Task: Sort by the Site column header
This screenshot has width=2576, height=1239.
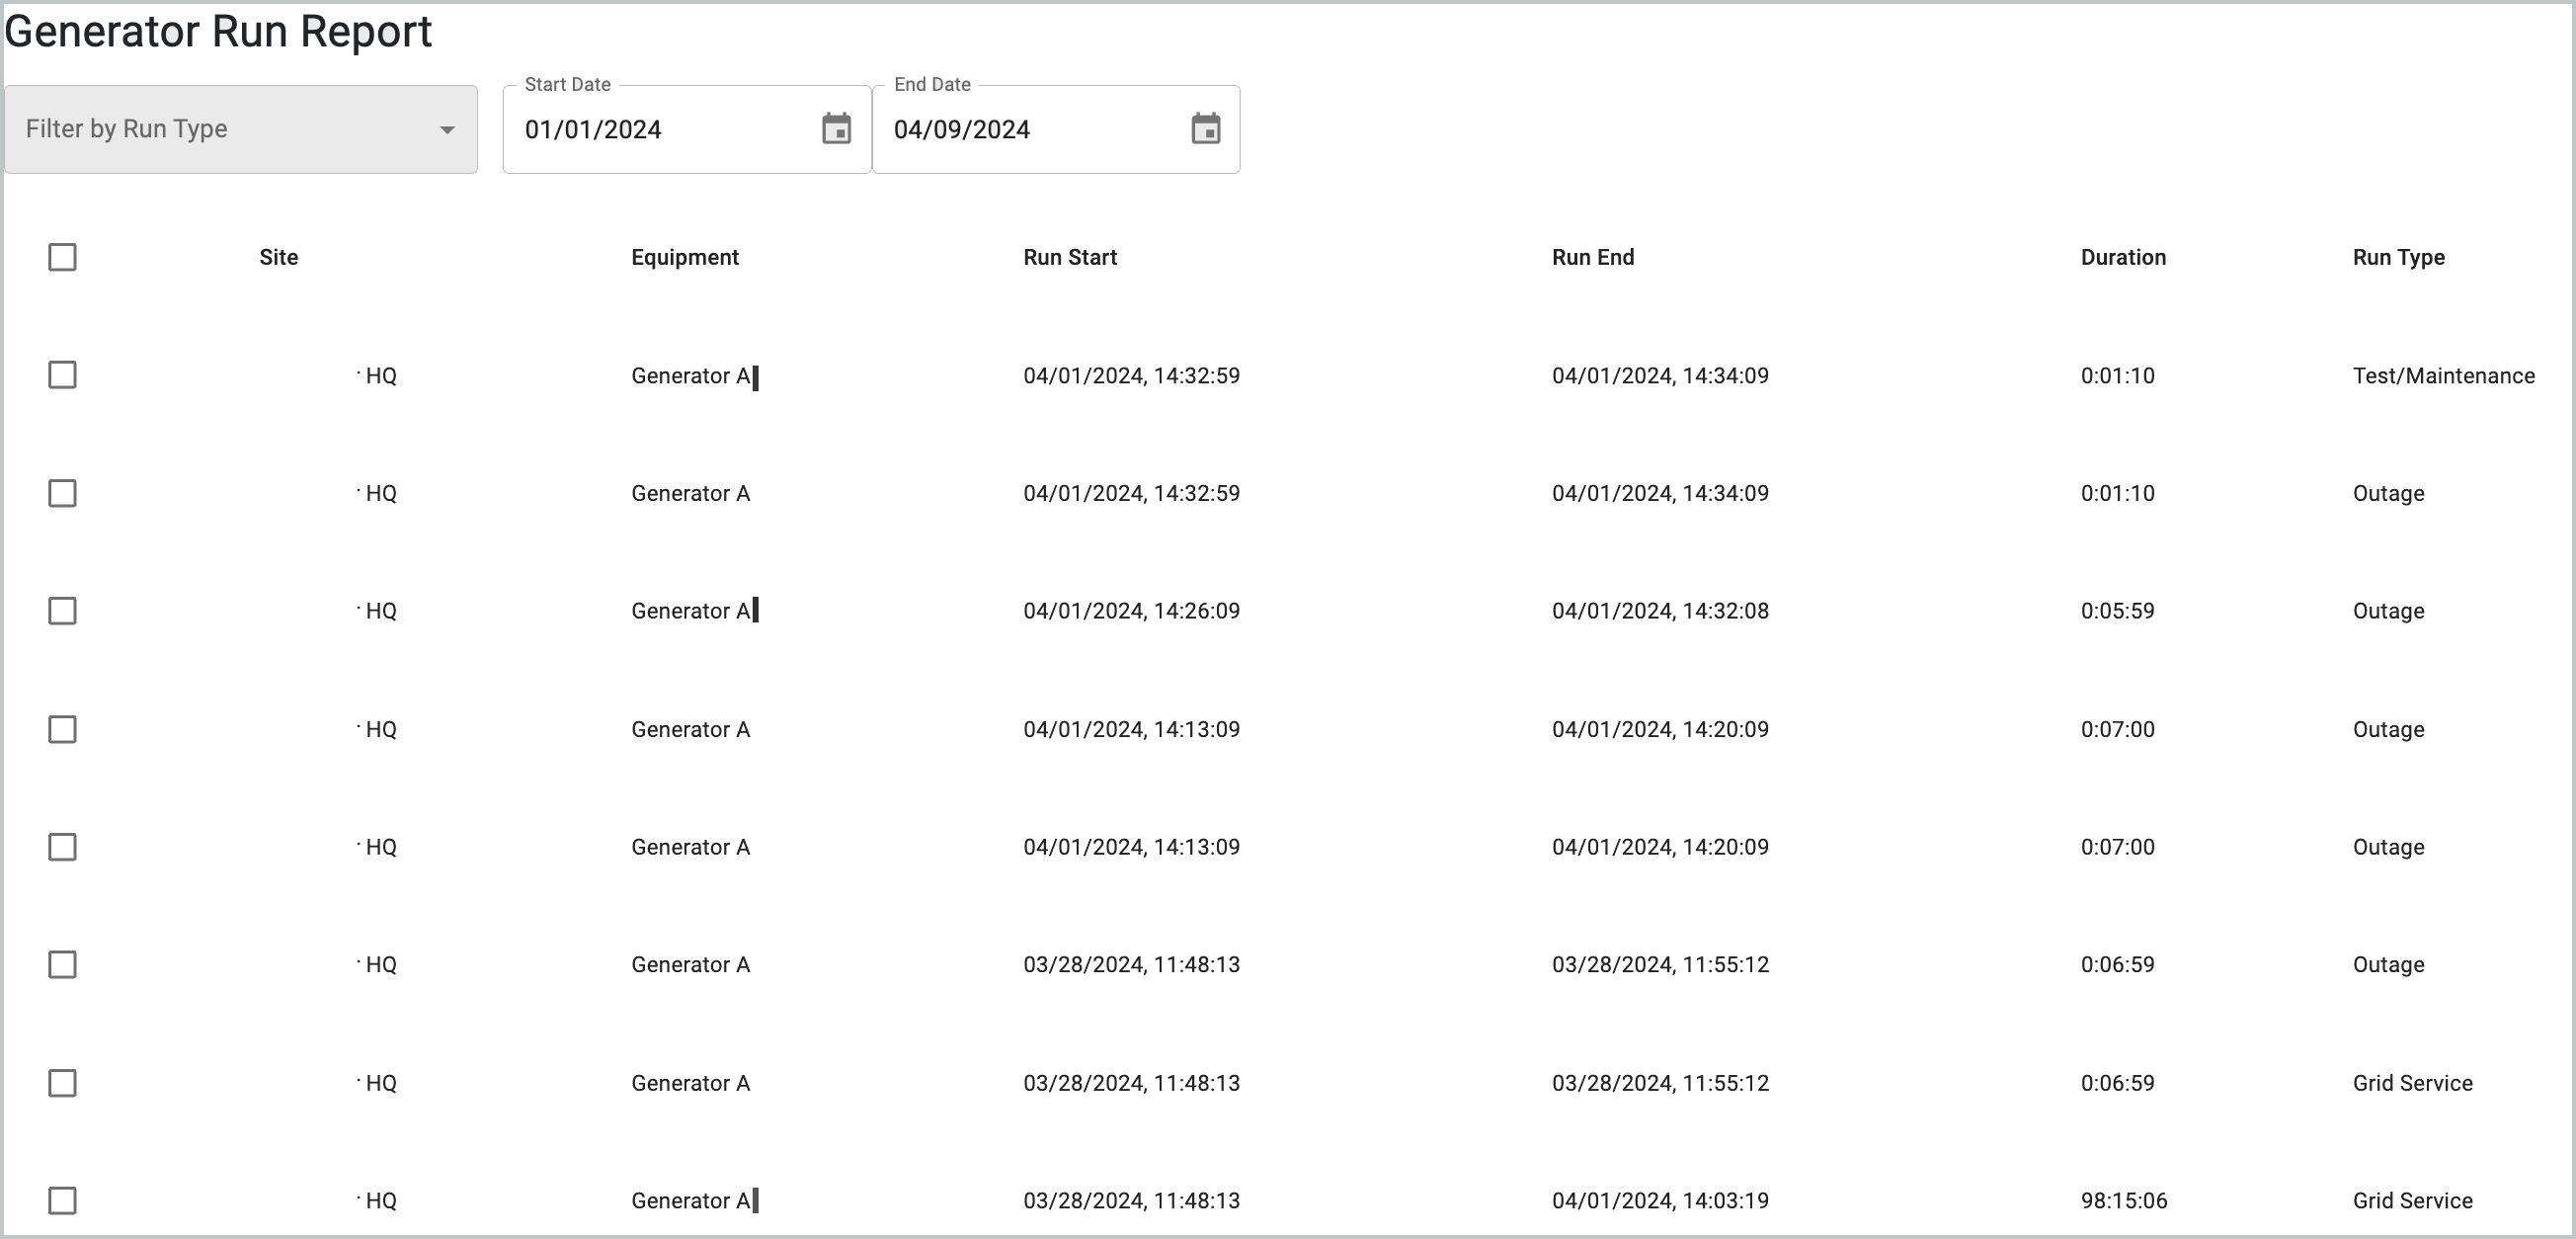Action: [x=278, y=257]
